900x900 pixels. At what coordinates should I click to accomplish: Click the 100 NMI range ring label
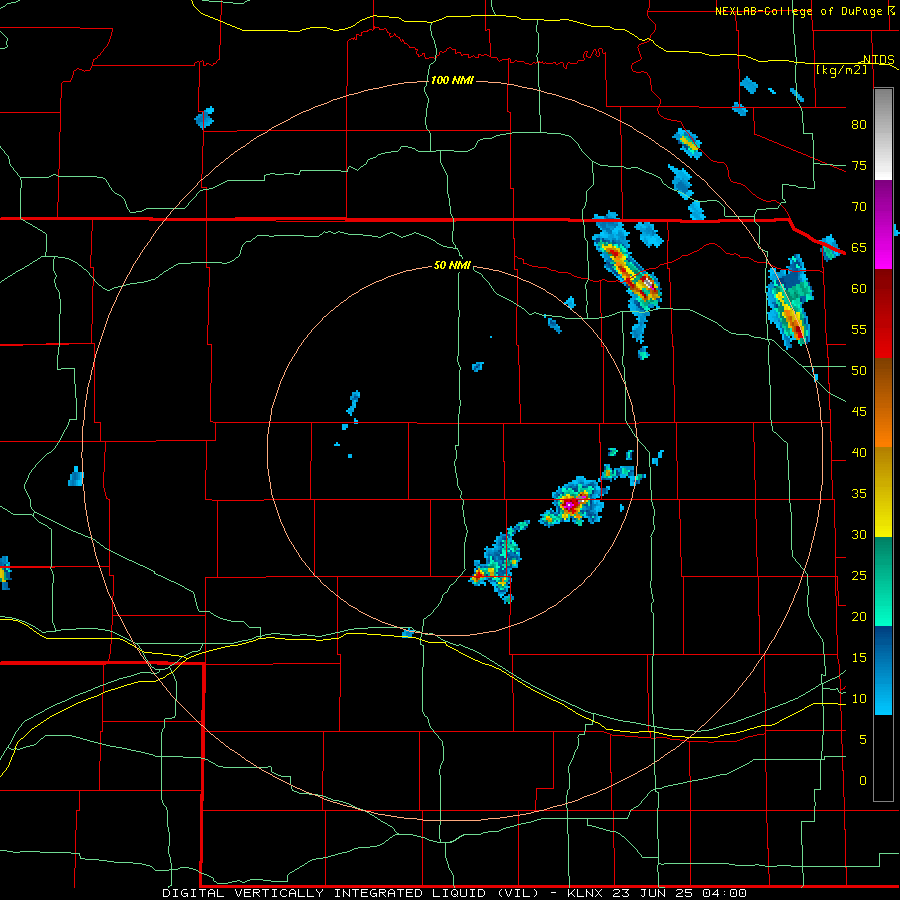(x=452, y=80)
